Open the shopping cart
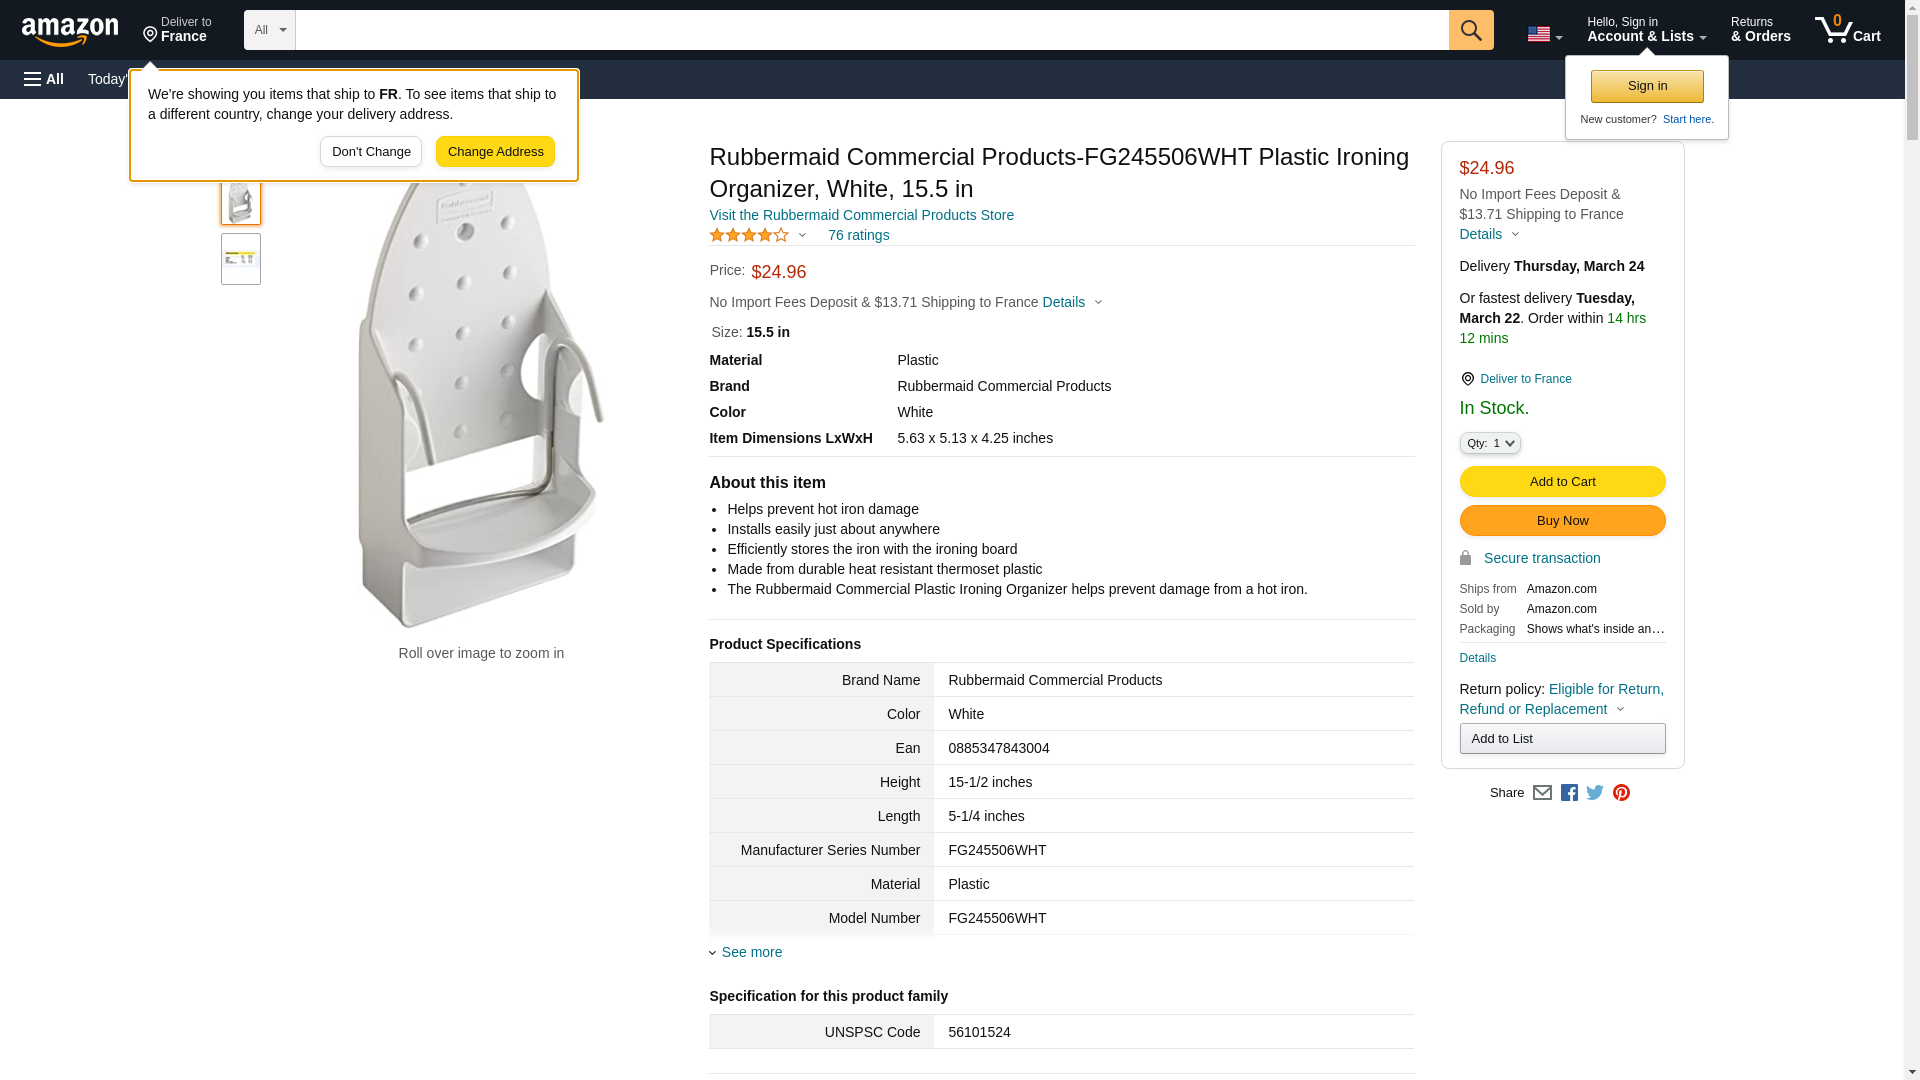1920x1080 pixels. 1847,30
